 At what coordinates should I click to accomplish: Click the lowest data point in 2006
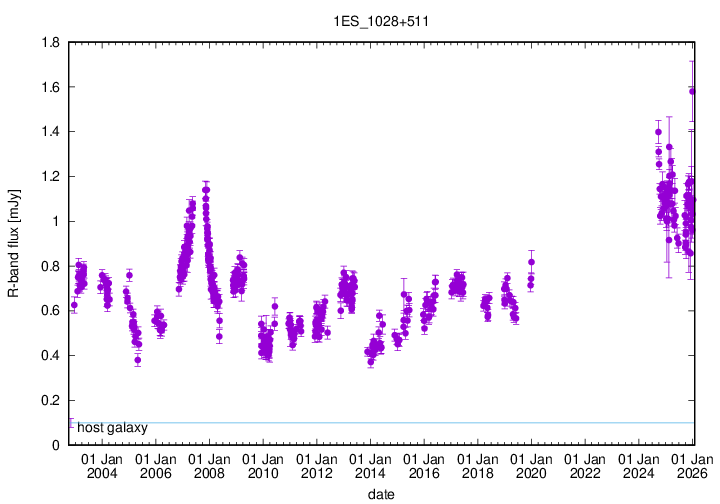click(138, 360)
